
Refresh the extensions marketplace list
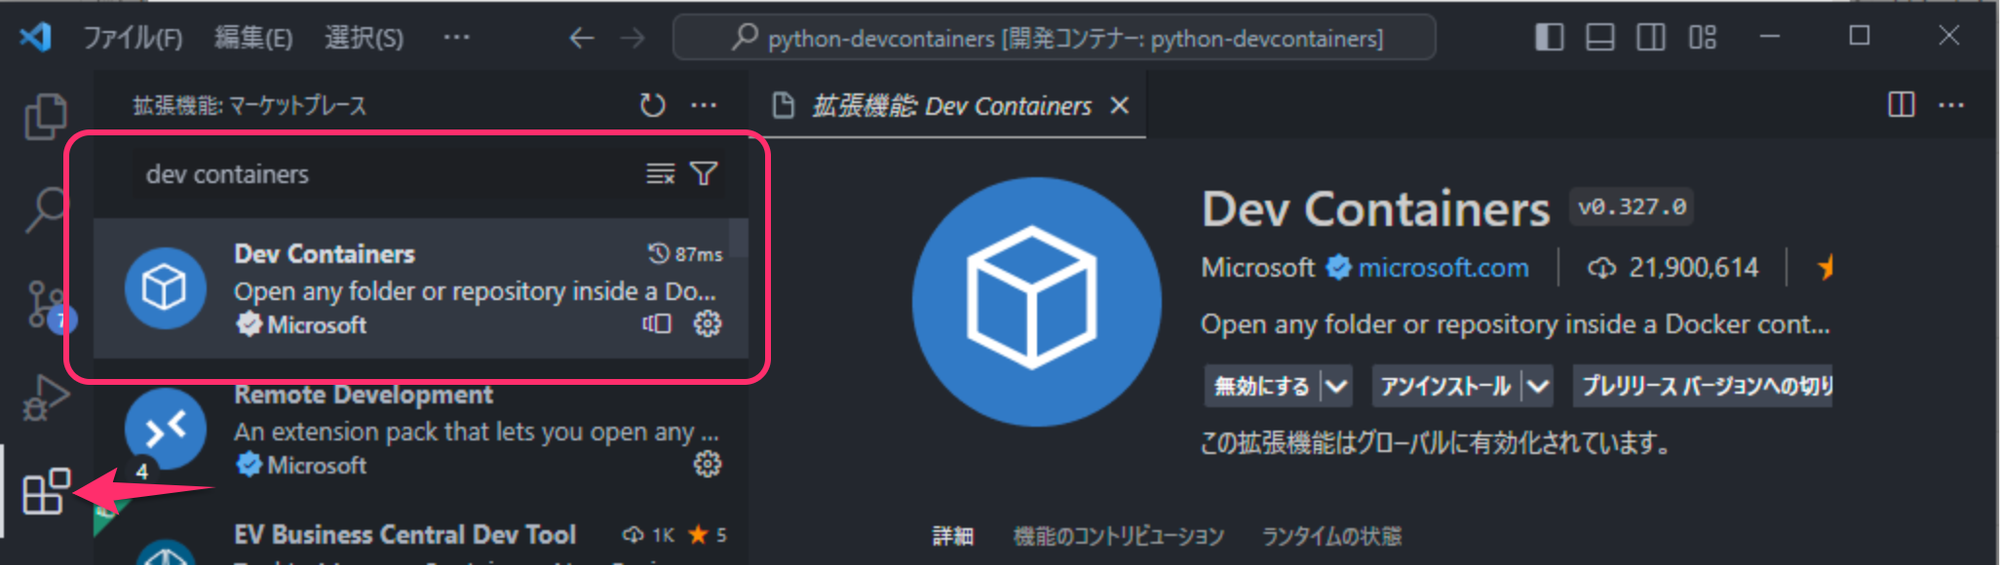653,105
